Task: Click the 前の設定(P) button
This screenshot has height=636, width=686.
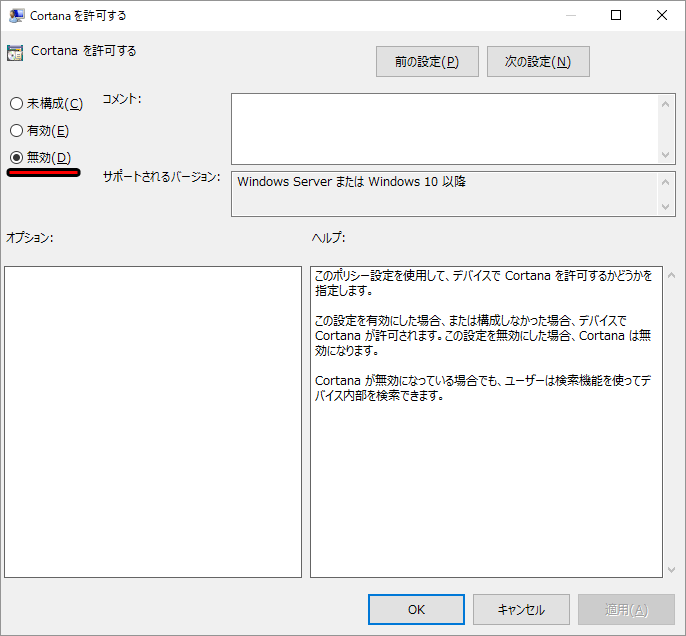Action: point(427,62)
